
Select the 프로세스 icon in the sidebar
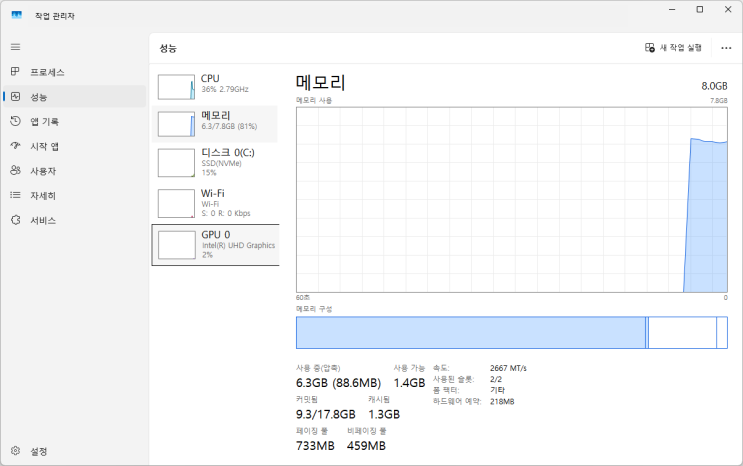15,72
